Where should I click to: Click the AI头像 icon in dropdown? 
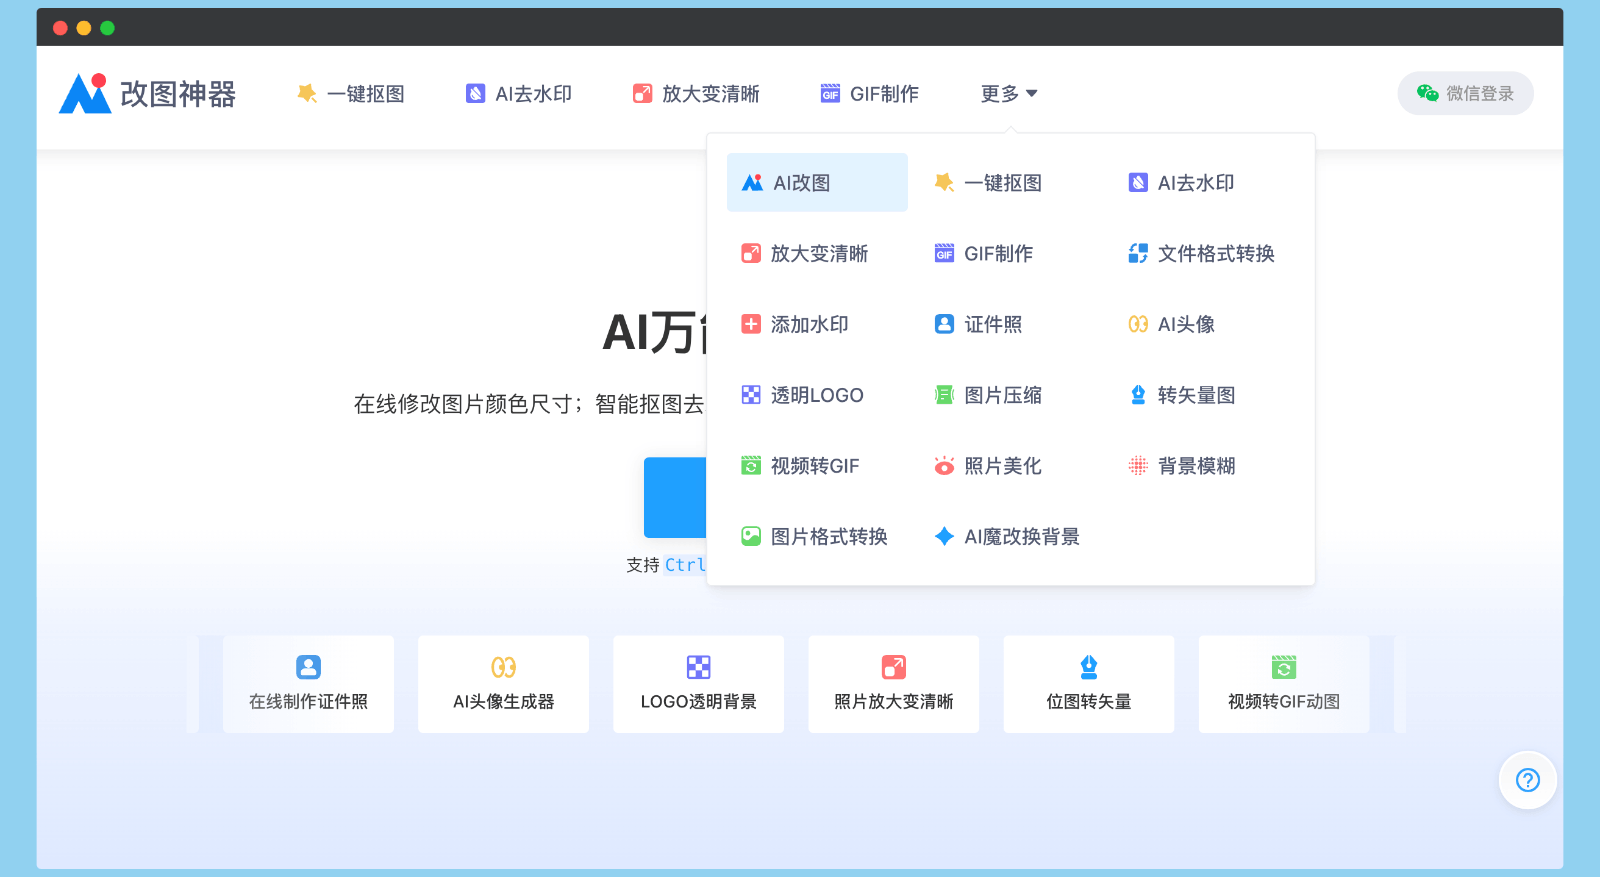tap(1138, 324)
